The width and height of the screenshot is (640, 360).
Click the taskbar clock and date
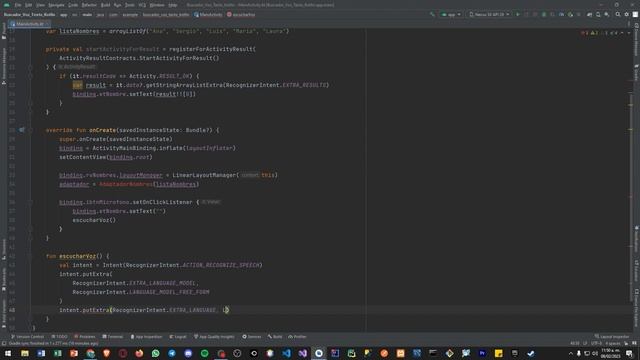pos(610,353)
